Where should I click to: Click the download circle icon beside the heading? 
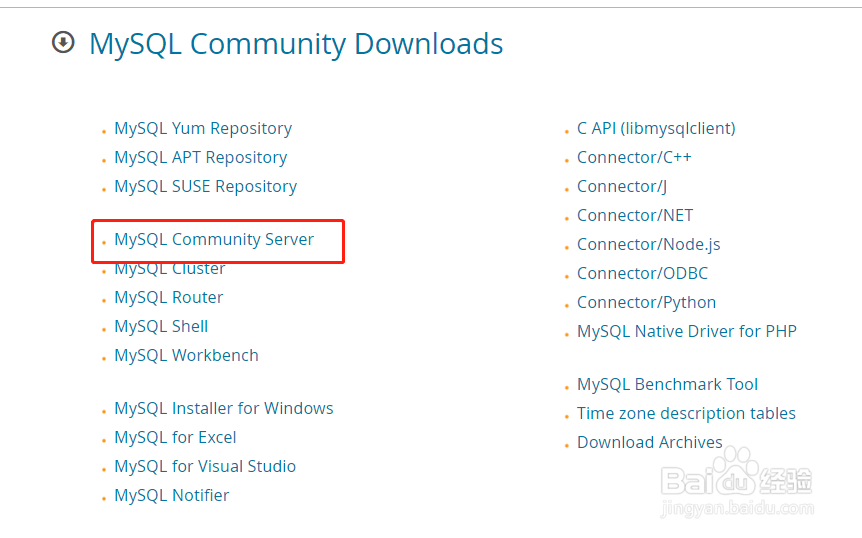click(x=63, y=42)
